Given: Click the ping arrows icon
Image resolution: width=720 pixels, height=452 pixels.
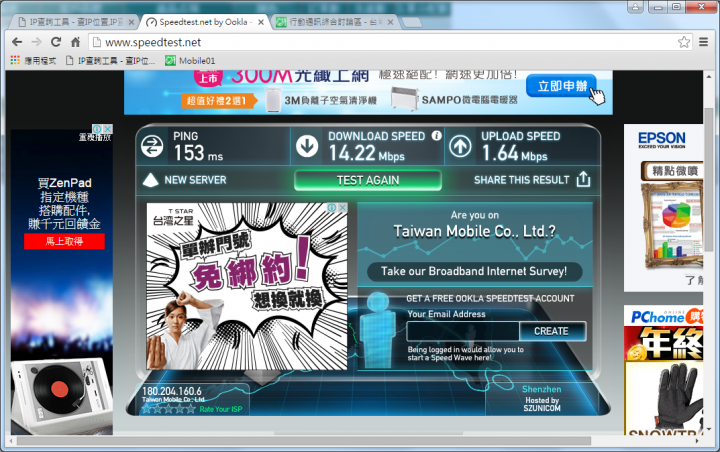Looking at the screenshot, I should click(x=152, y=147).
